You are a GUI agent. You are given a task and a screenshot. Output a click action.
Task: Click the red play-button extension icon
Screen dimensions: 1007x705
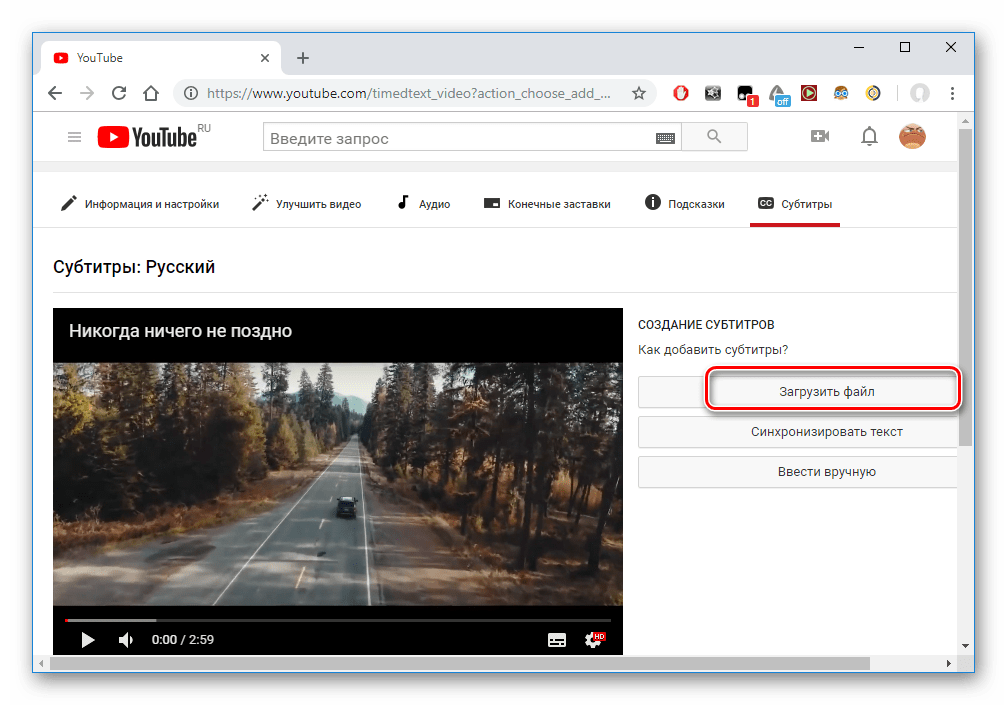coord(809,93)
